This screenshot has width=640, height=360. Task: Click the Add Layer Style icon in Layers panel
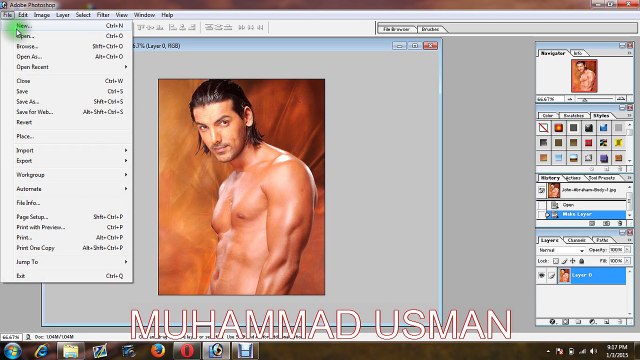[552, 322]
